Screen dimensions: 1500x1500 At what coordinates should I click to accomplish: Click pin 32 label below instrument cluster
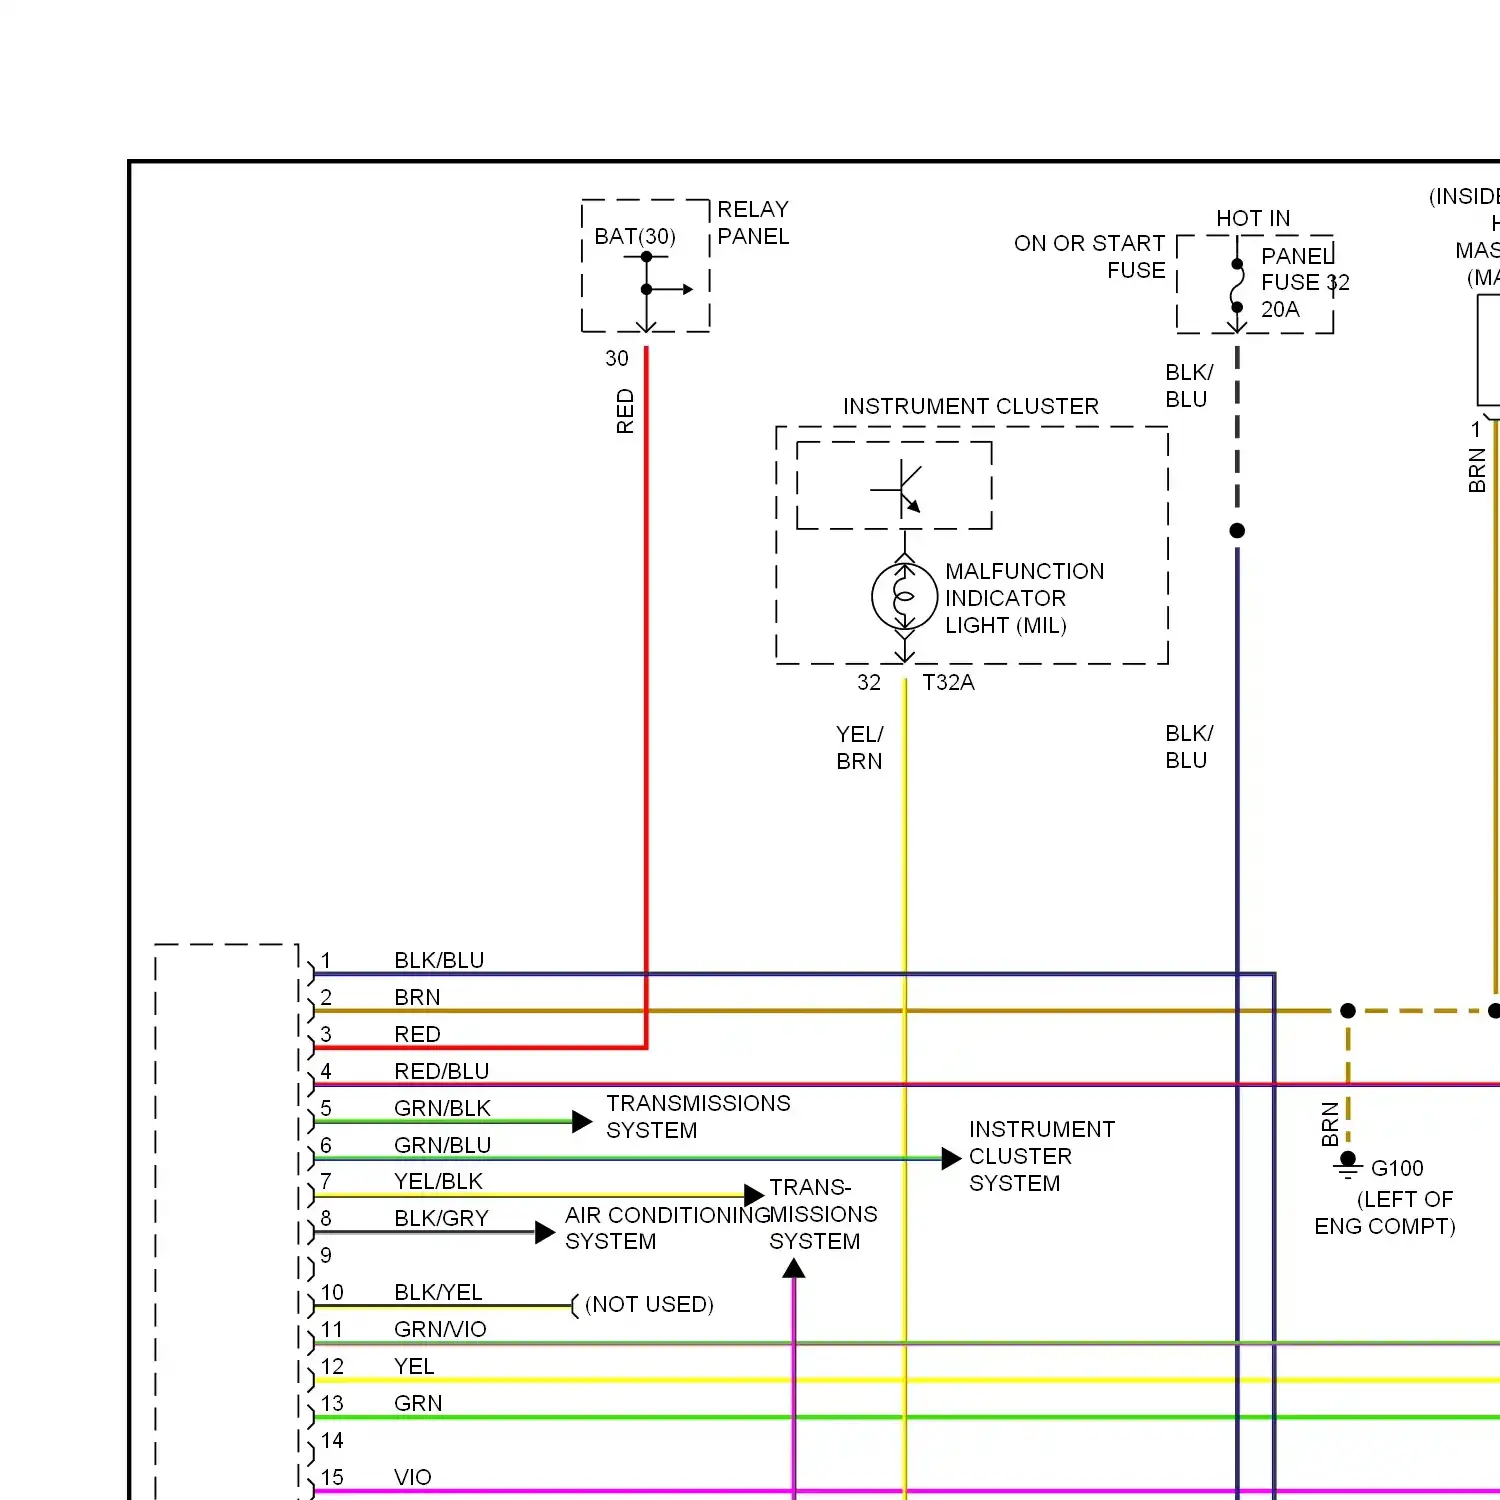point(869,683)
